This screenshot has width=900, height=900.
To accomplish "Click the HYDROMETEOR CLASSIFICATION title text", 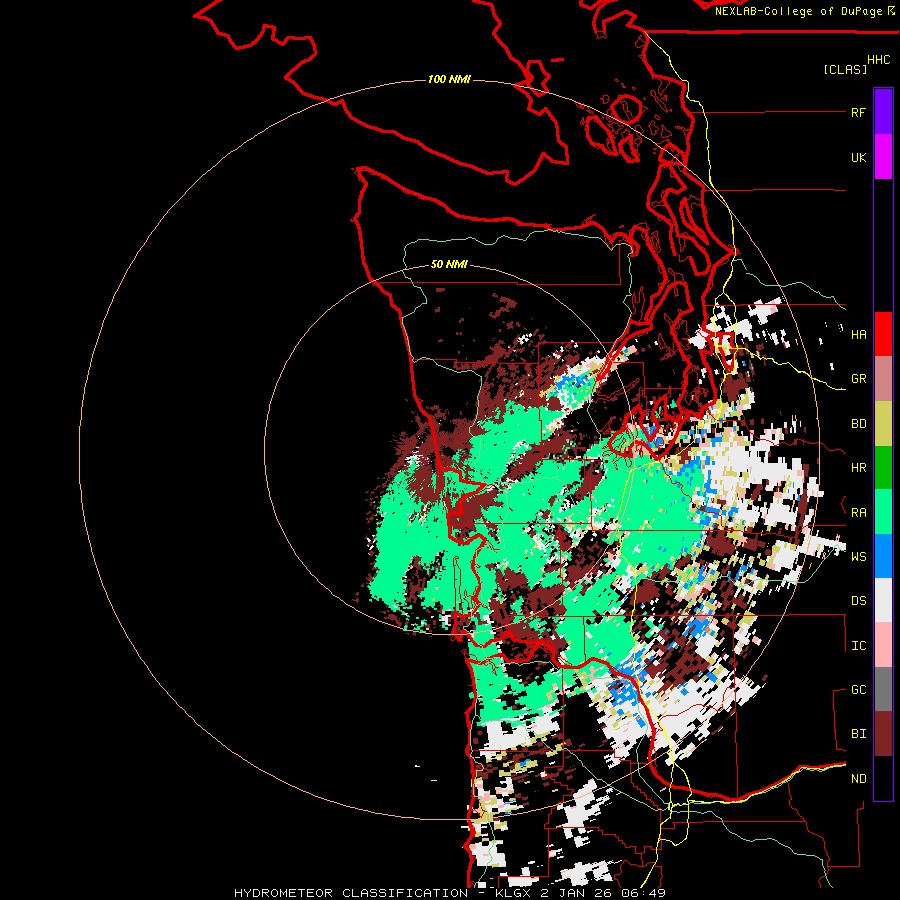I will pyautogui.click(x=351, y=893).
